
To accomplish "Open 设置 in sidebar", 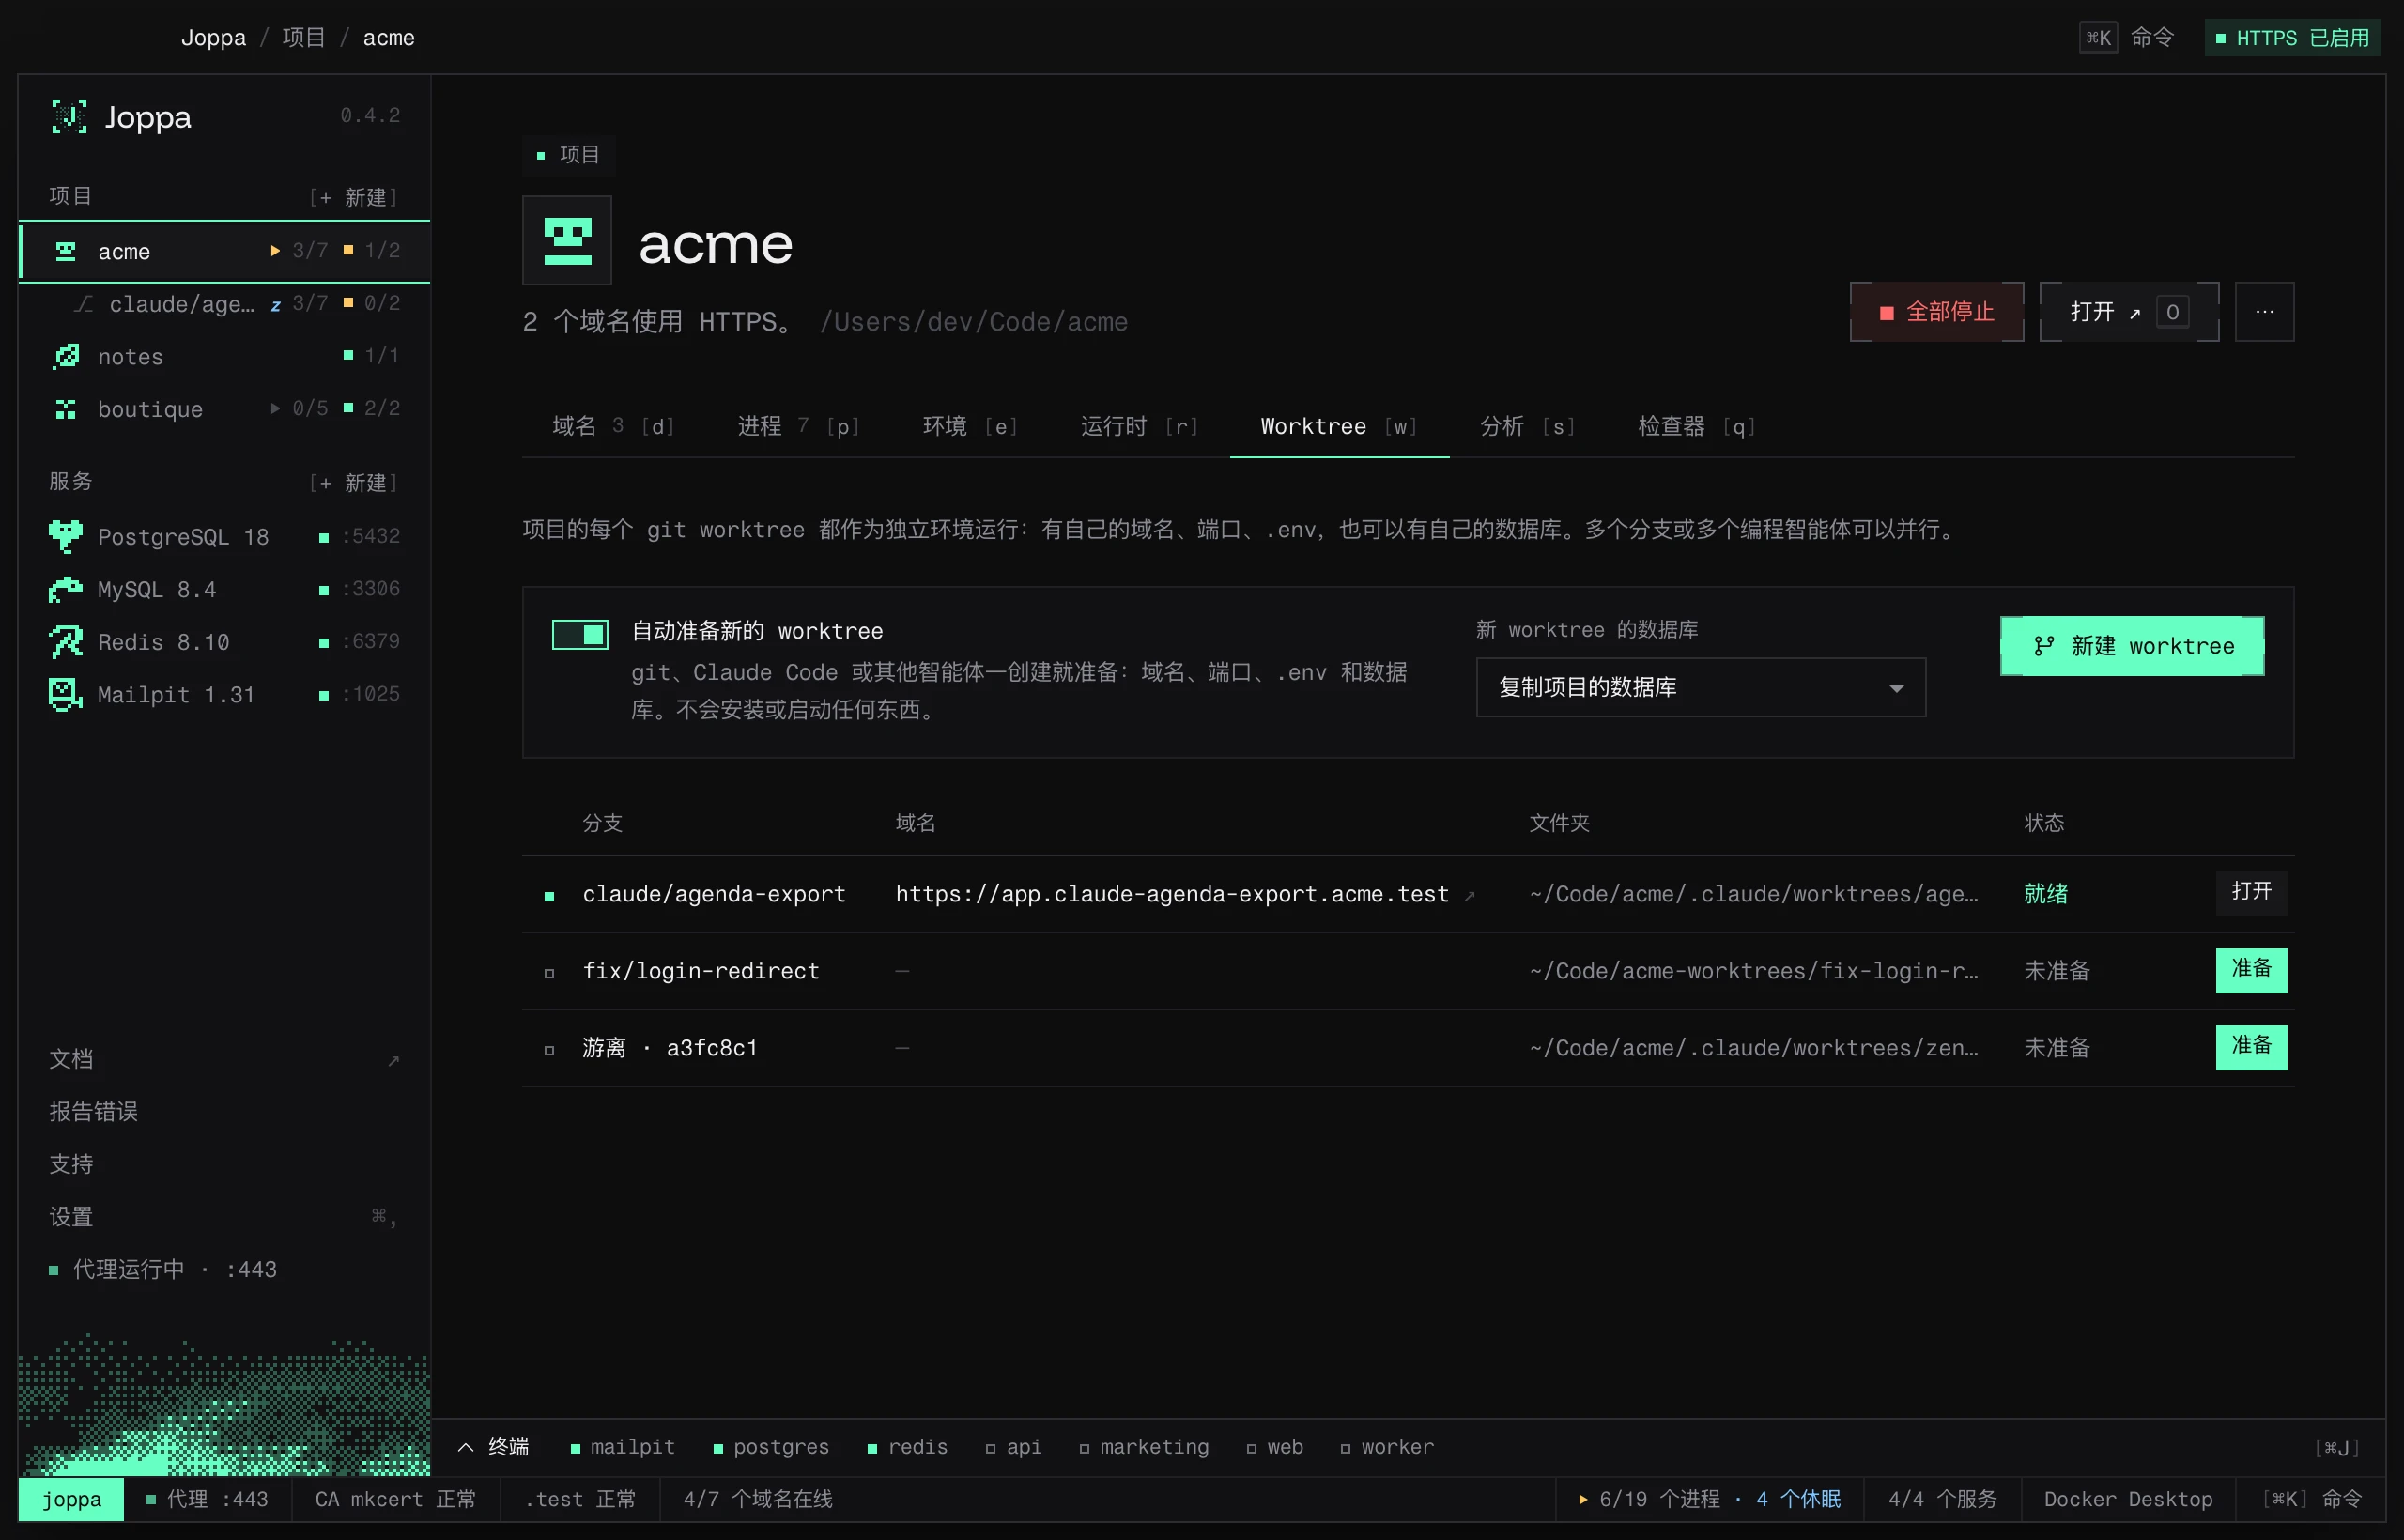I will click(x=224, y=1217).
